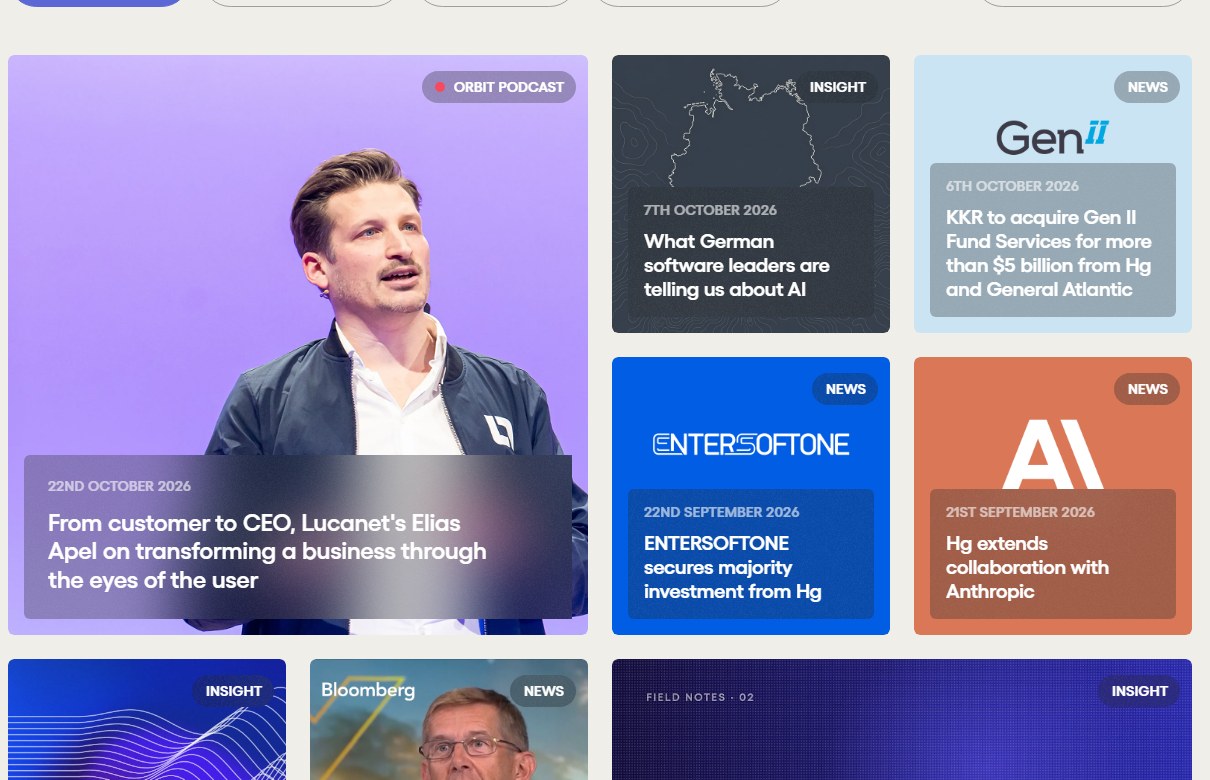Open the KKR to acquire Gen II headline
Image resolution: width=1210 pixels, height=780 pixels.
pos(1049,253)
